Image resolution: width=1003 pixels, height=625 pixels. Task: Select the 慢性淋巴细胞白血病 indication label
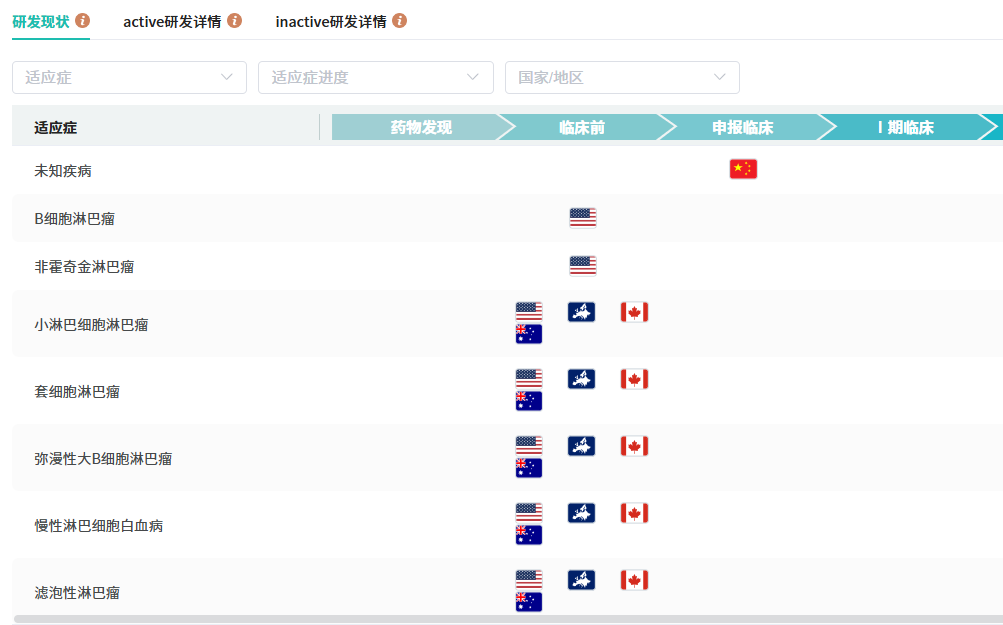99,526
